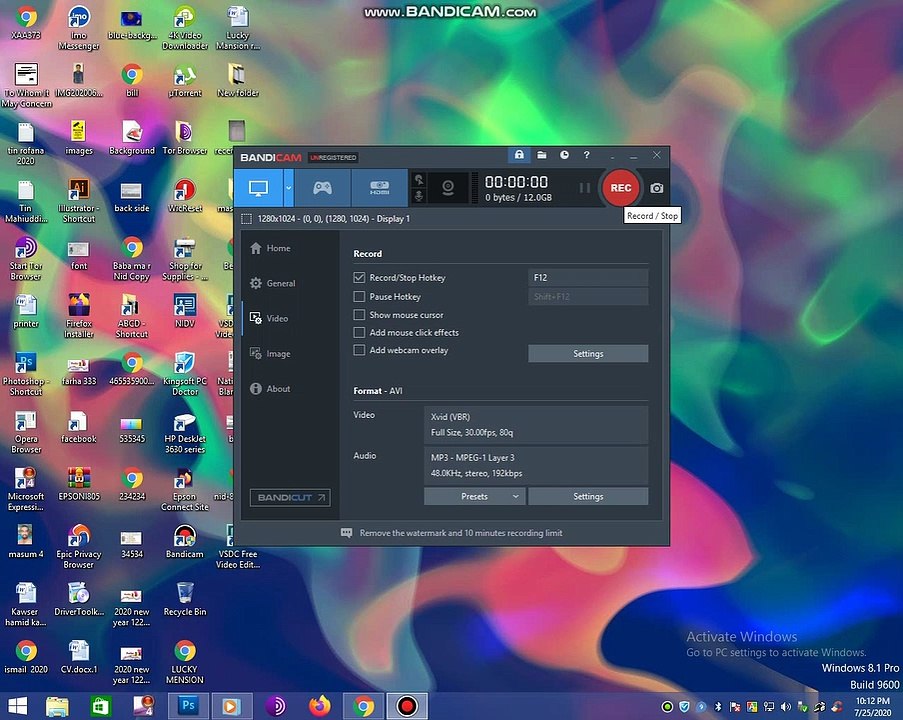Toggle microphone icon in Bandicam toolbar
Screen dimensions: 903x720
[419, 196]
